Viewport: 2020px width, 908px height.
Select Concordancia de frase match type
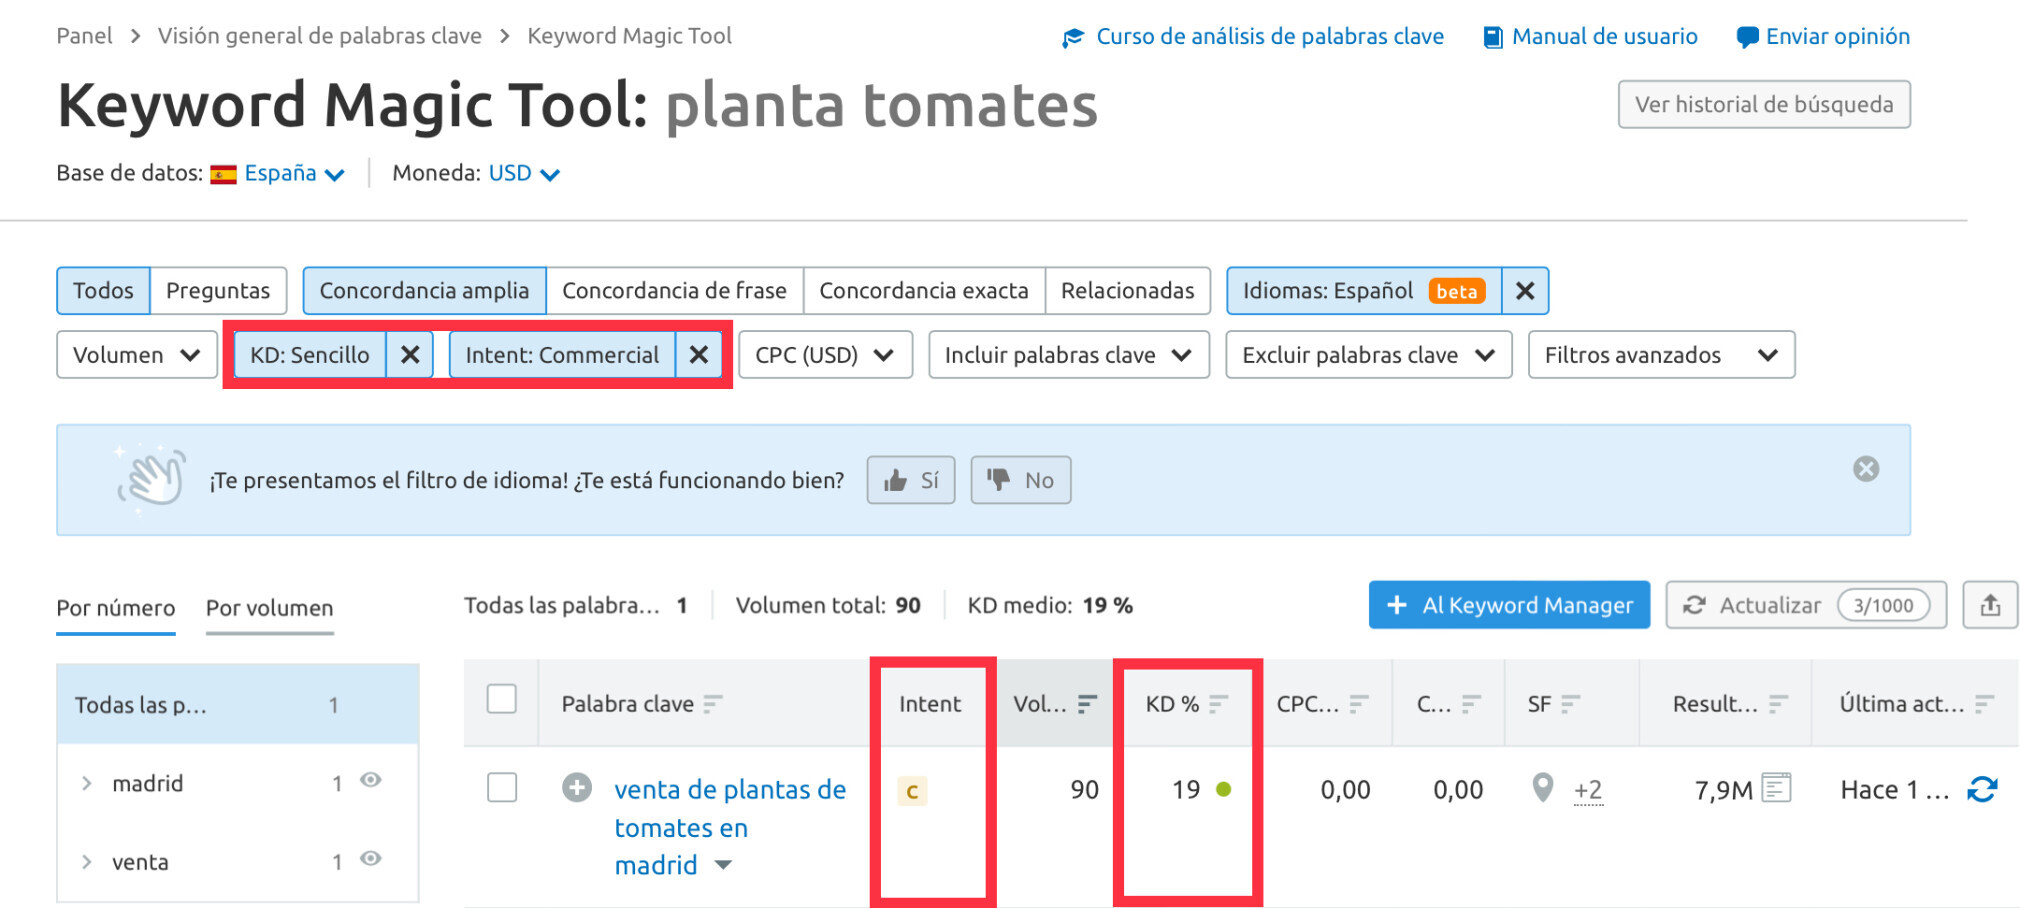(674, 290)
